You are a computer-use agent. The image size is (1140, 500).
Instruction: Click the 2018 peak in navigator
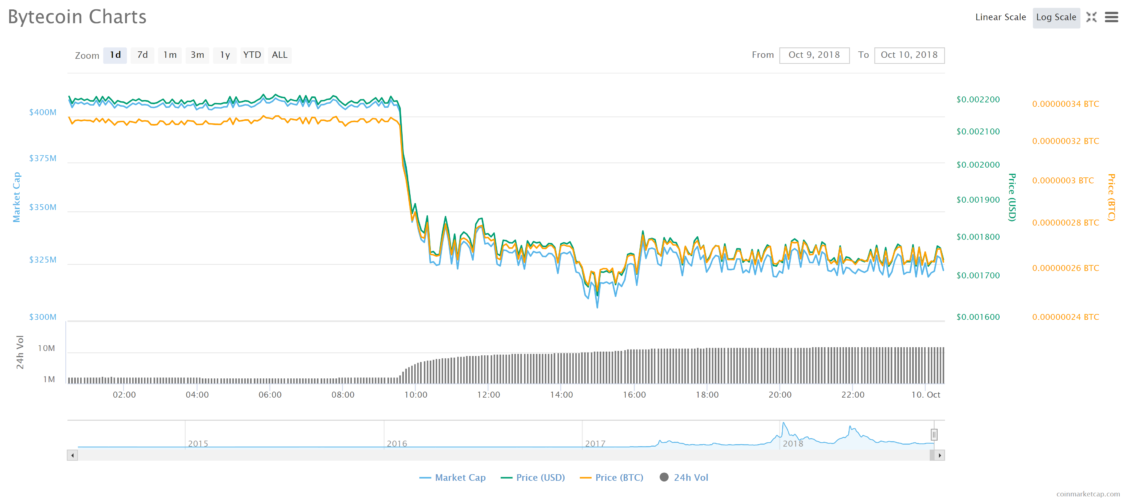pyautogui.click(x=784, y=424)
